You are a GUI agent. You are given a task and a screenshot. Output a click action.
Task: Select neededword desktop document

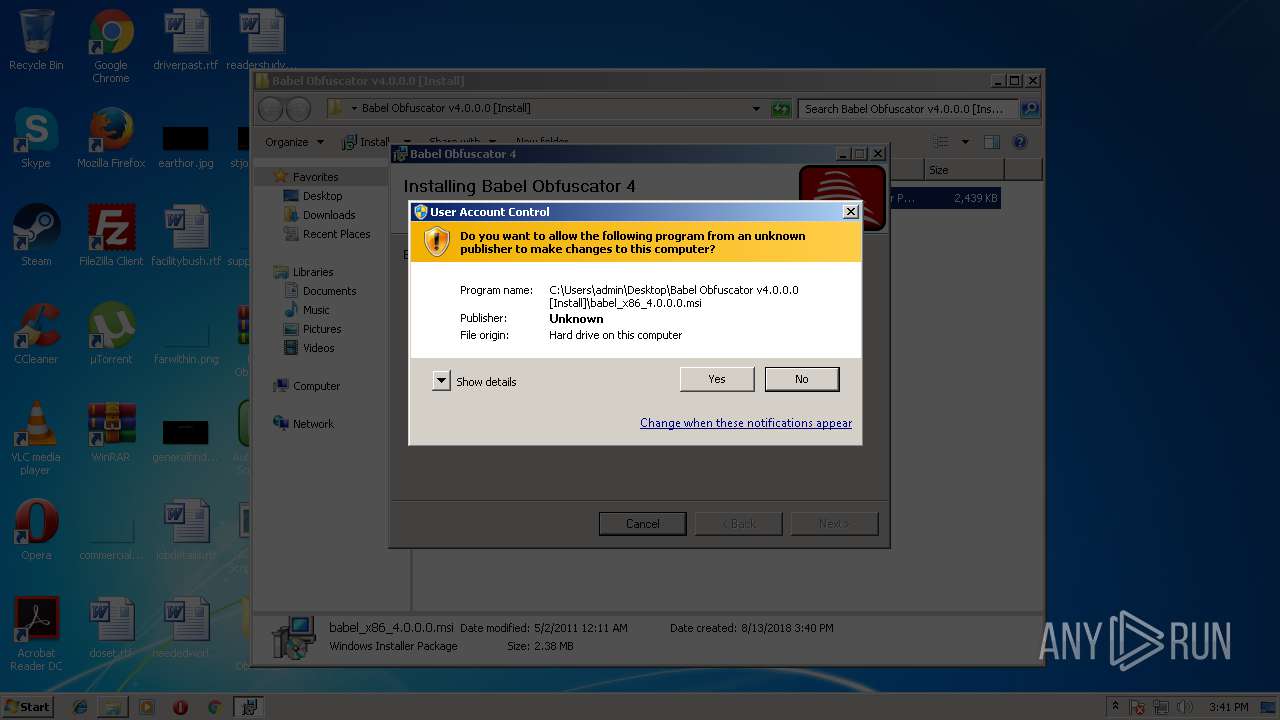point(186,629)
